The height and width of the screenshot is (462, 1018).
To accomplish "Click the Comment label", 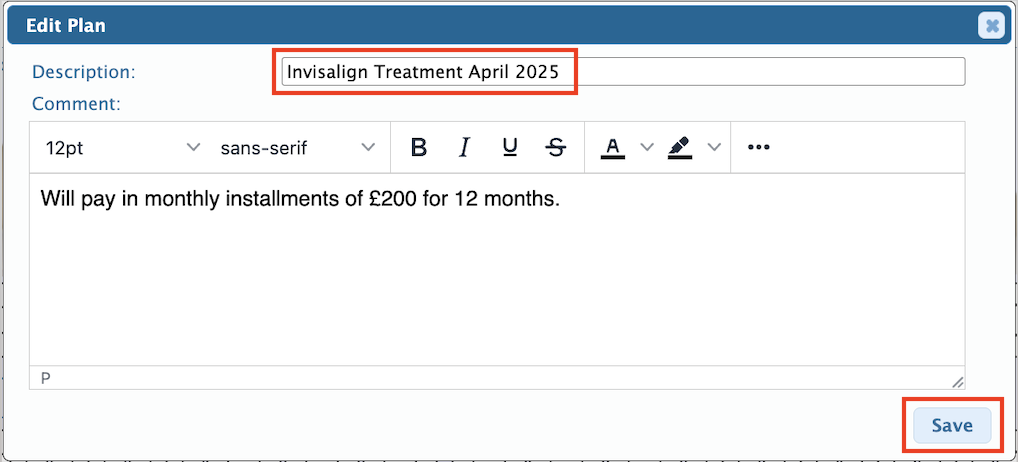I will pos(76,103).
